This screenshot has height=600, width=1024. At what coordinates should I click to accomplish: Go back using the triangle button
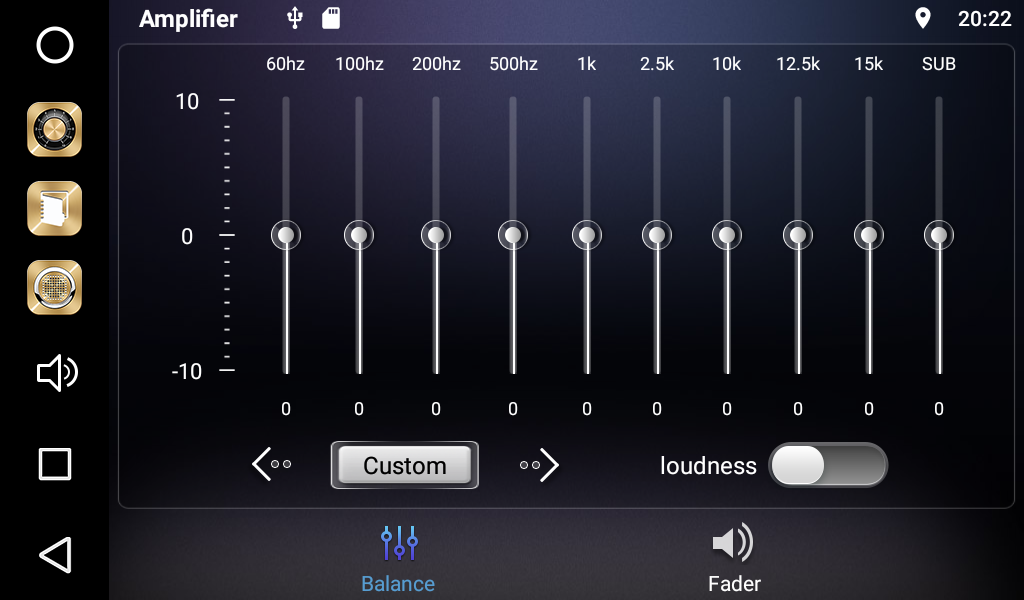pos(54,555)
